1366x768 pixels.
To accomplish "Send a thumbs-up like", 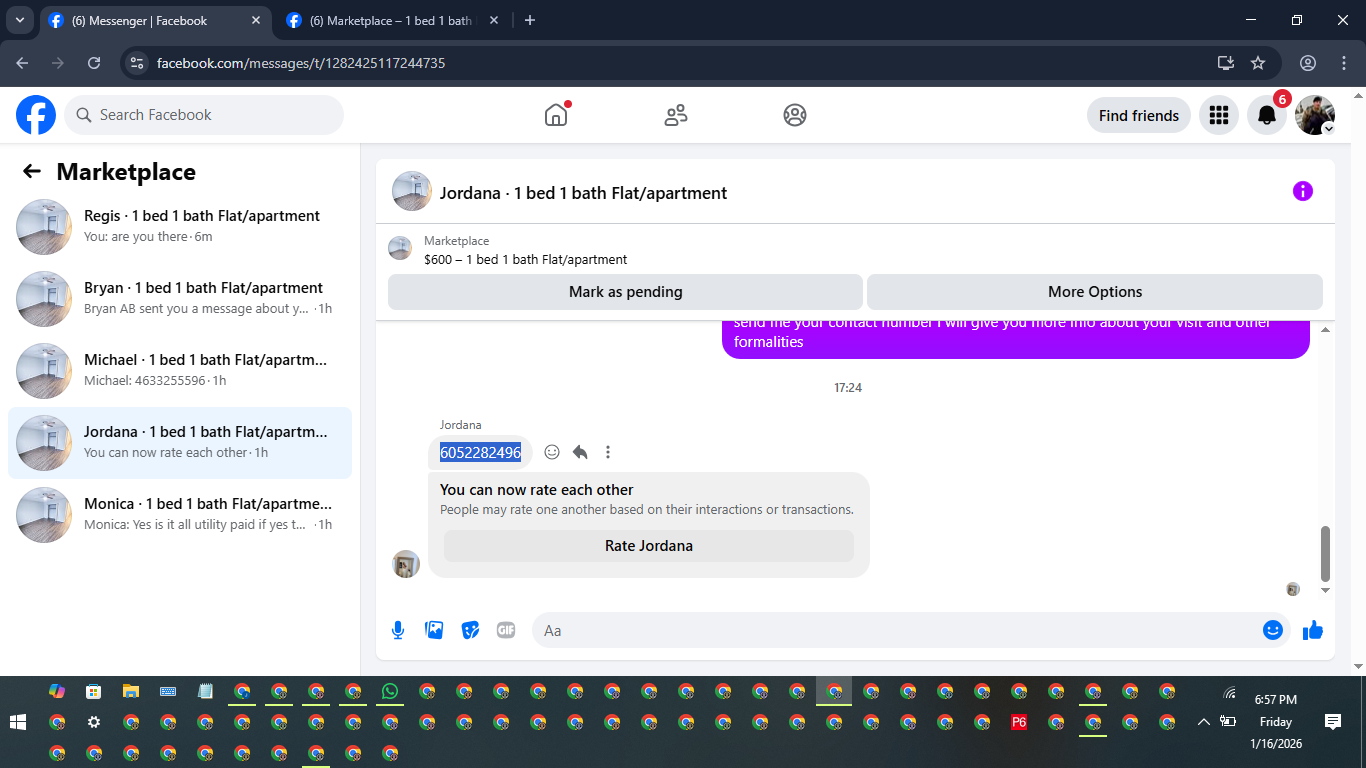I will pyautogui.click(x=1313, y=630).
